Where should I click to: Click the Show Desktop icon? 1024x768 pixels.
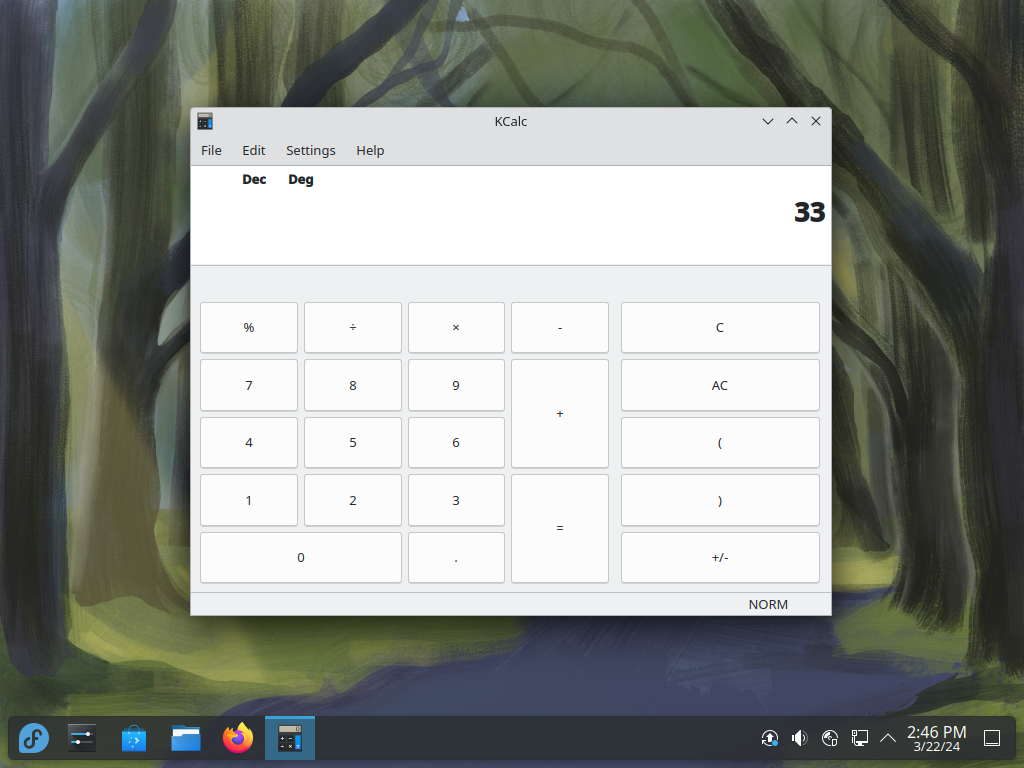pos(992,739)
